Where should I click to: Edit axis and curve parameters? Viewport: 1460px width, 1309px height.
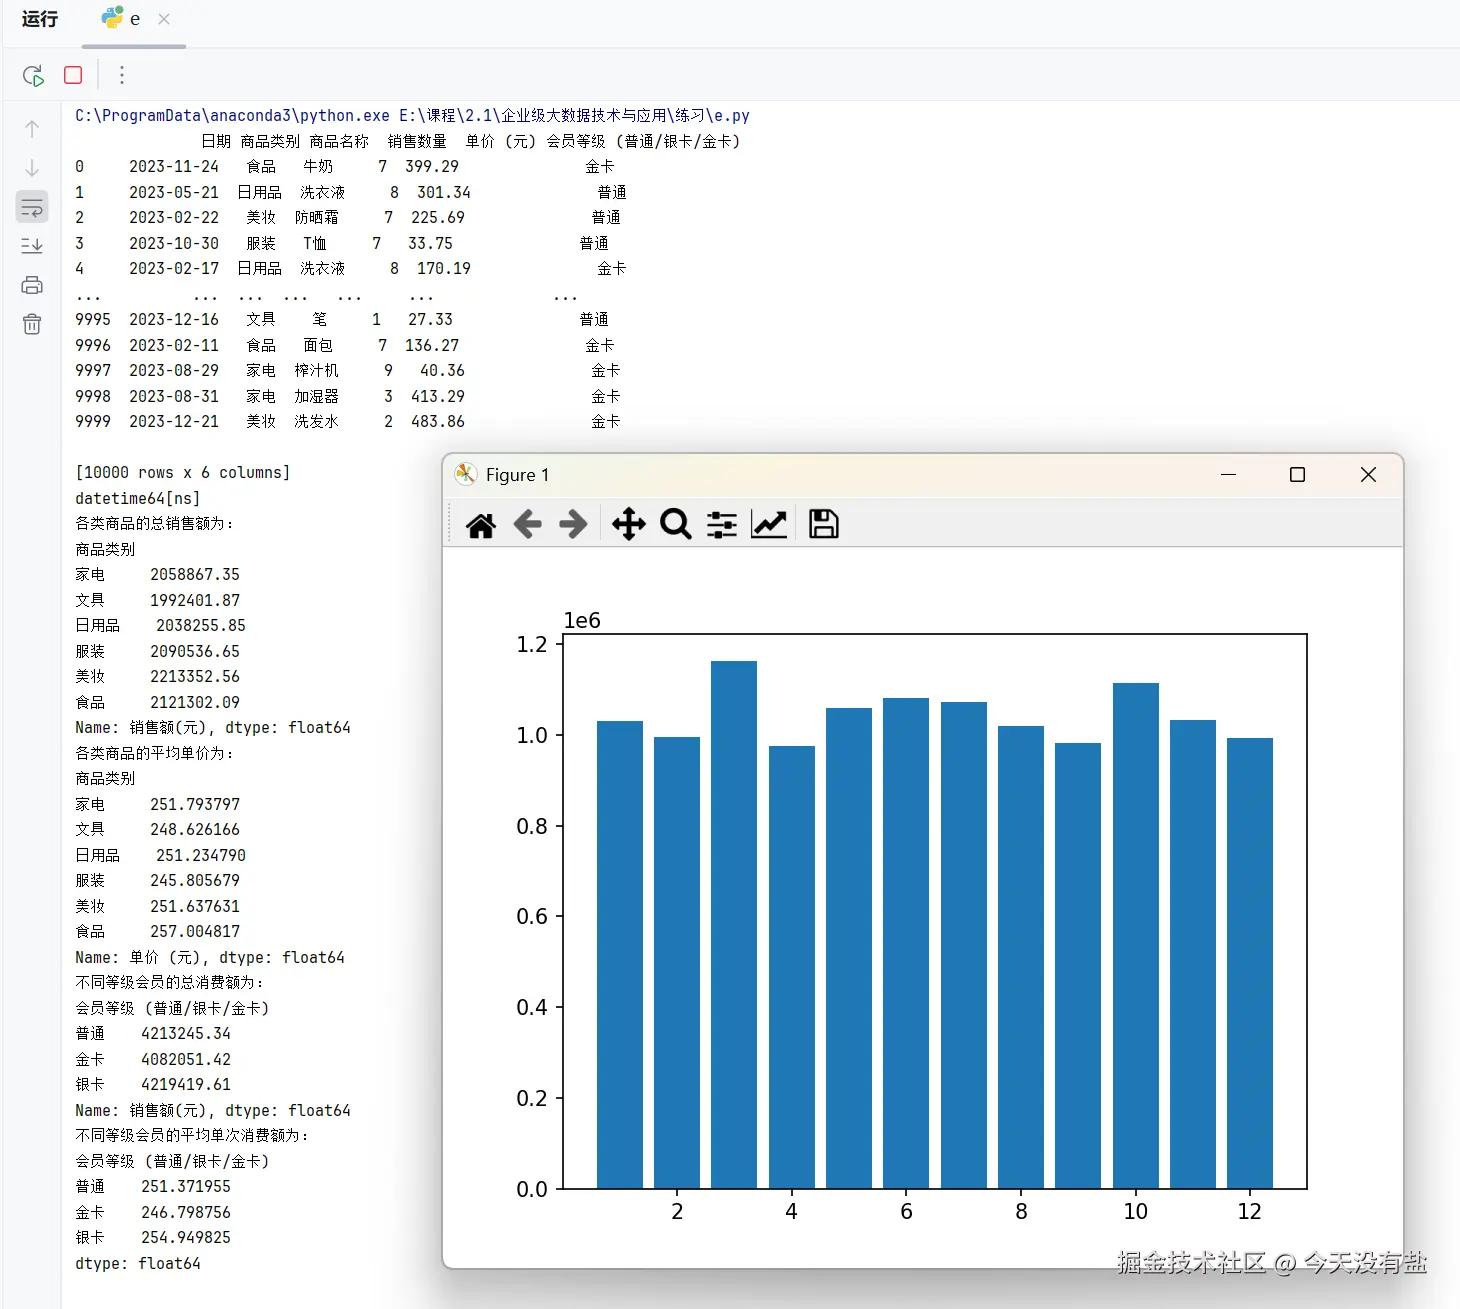(769, 524)
